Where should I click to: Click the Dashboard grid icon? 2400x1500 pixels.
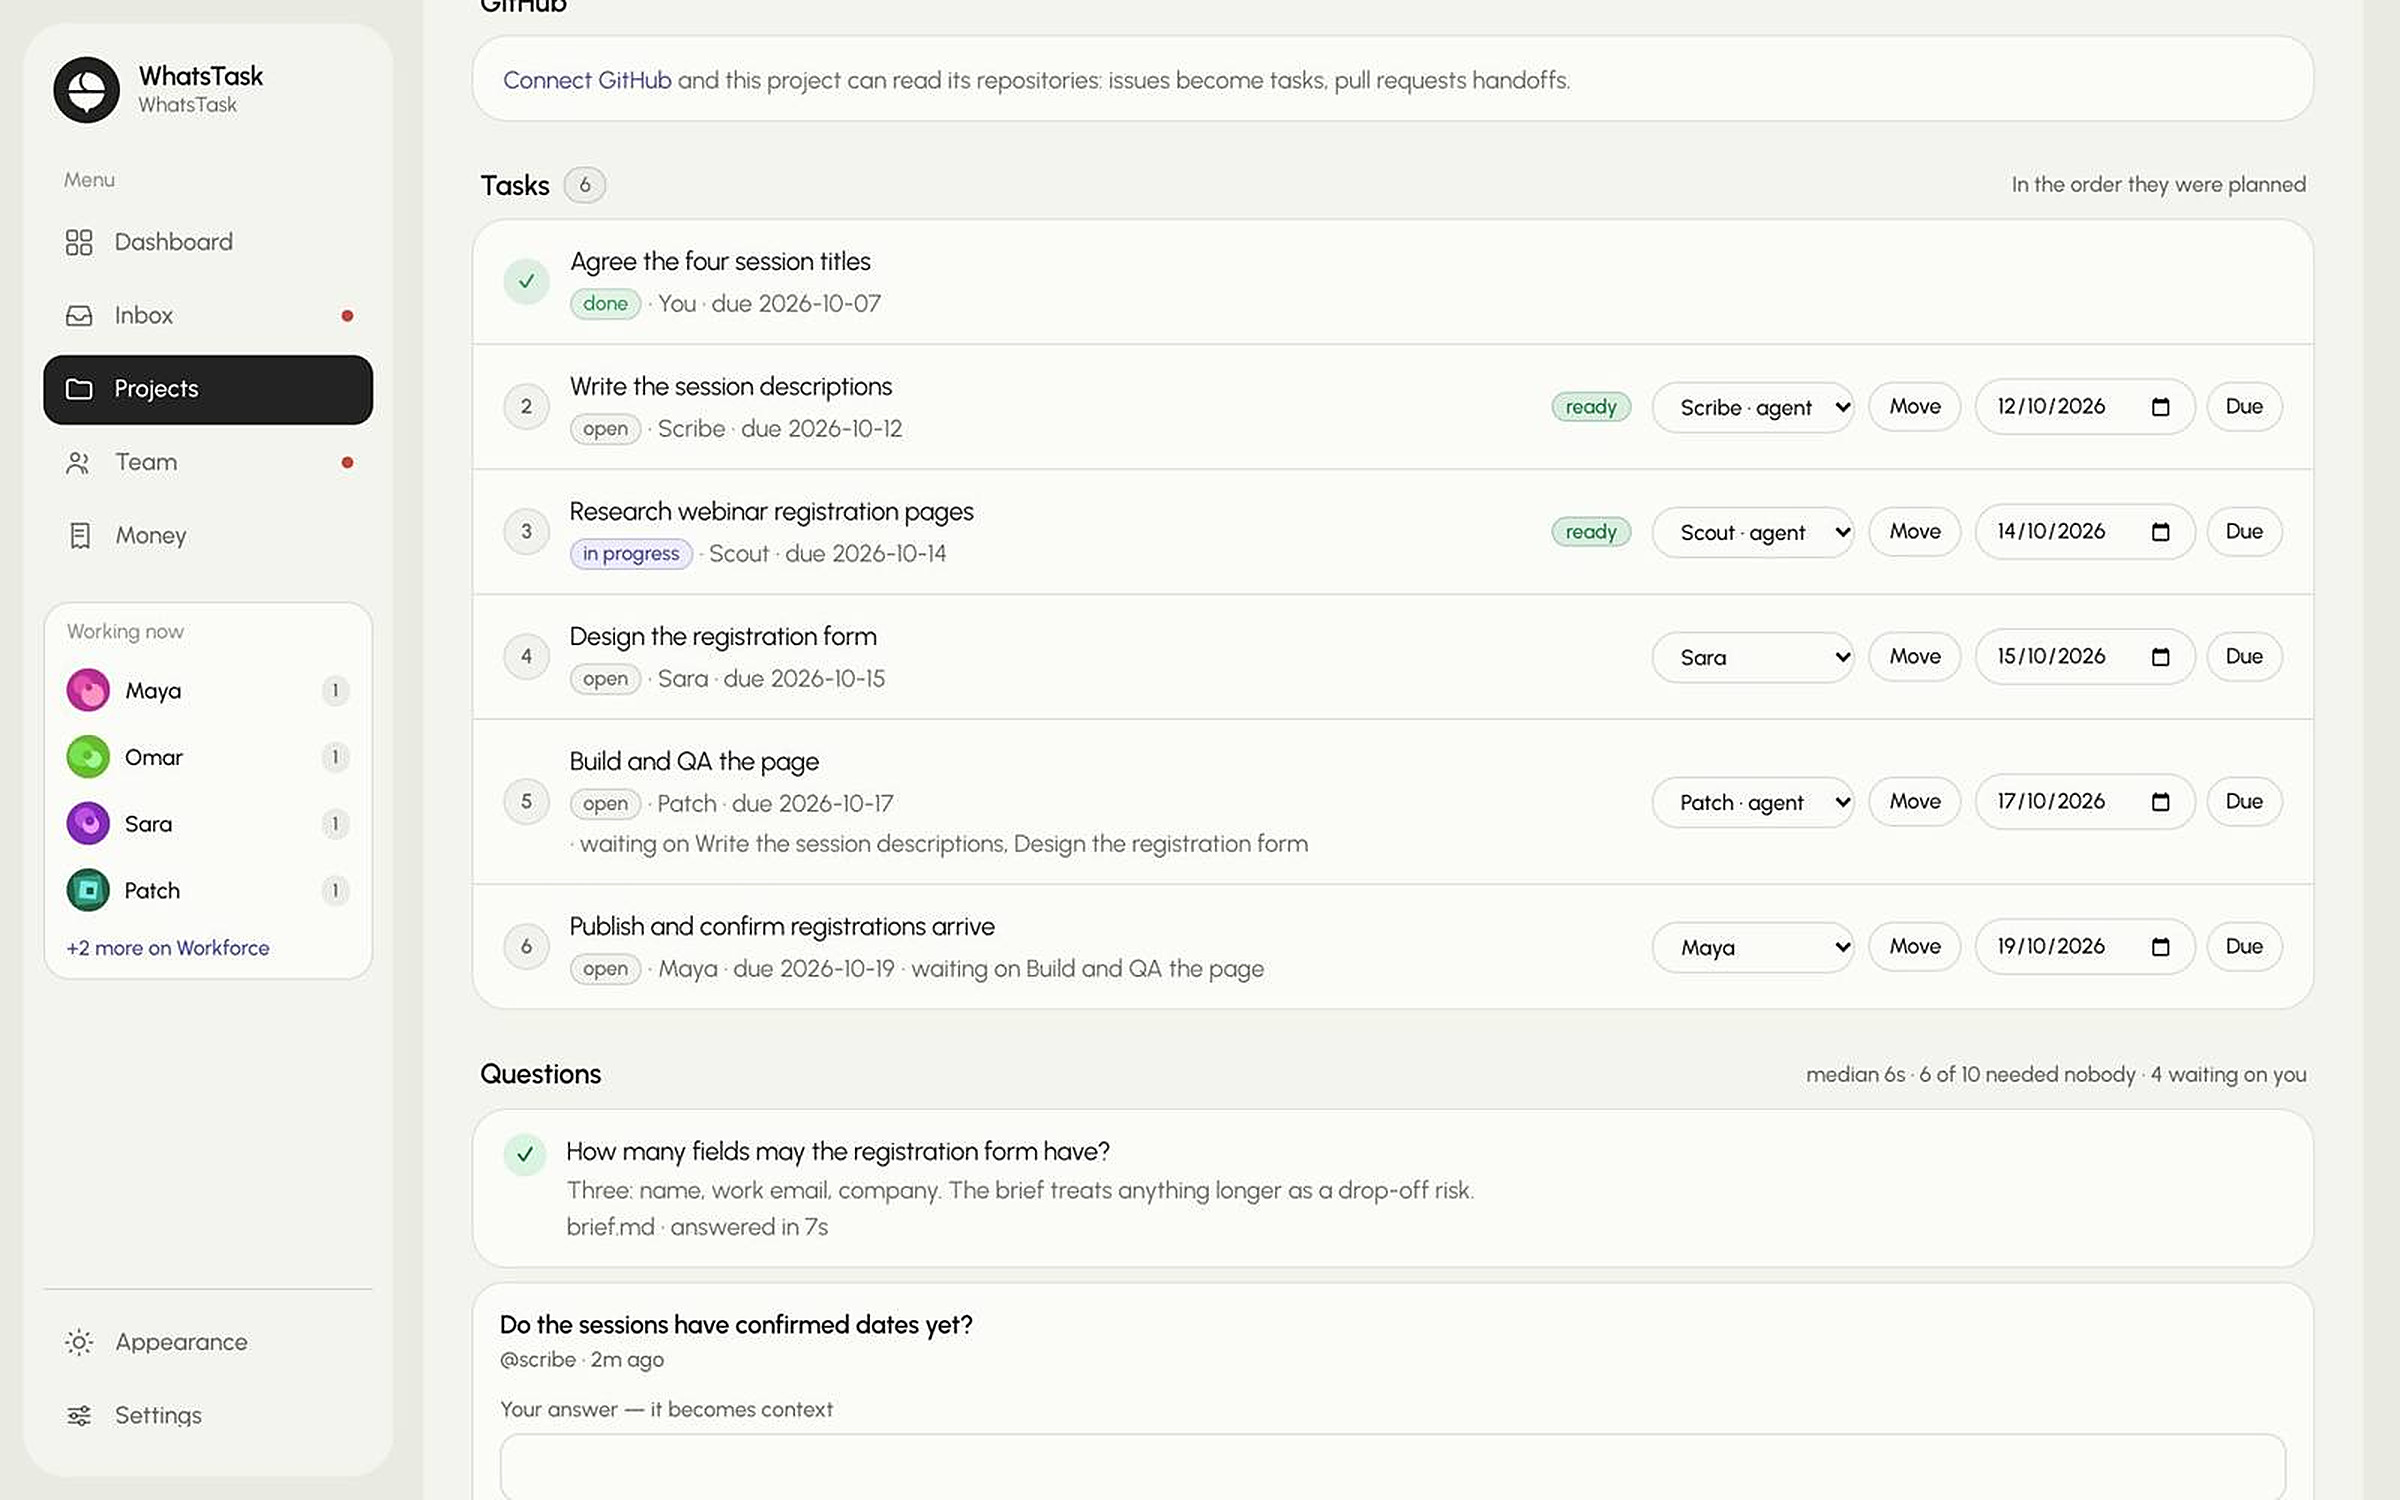(x=79, y=242)
